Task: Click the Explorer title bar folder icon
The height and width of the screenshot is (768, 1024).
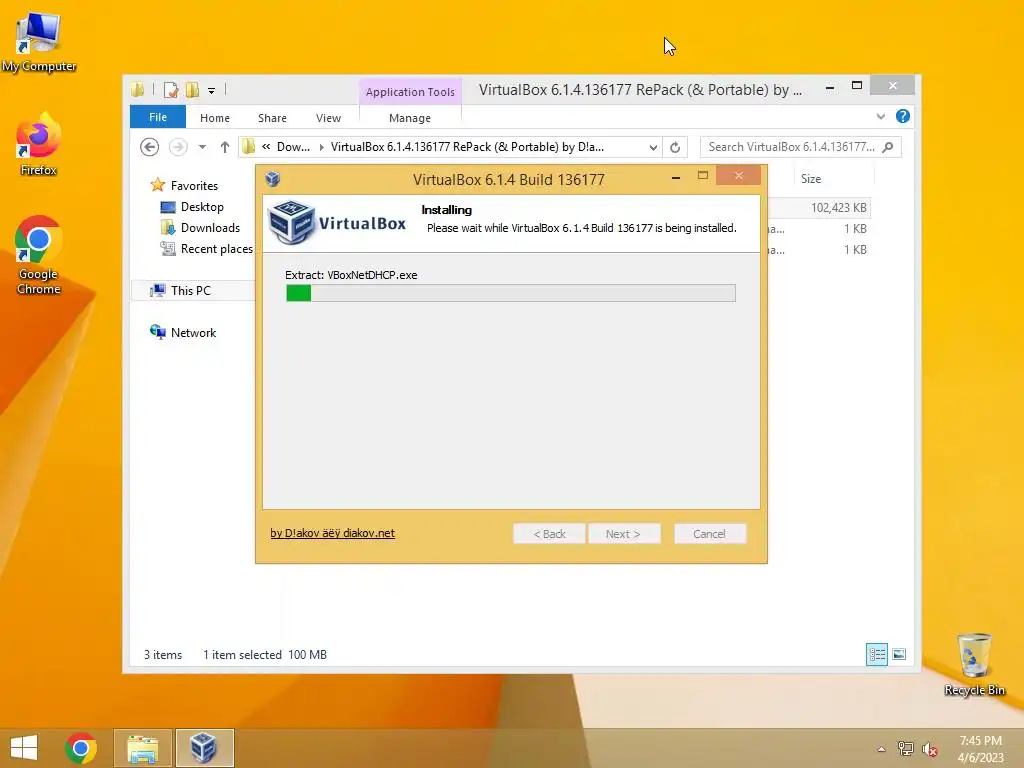Action: (137, 90)
